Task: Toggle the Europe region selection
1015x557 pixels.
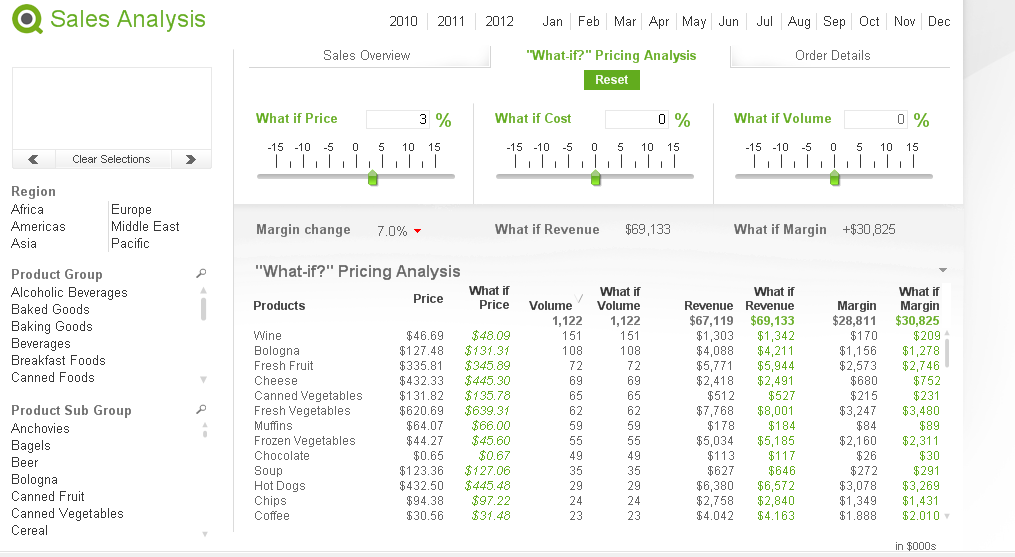Action: click(x=131, y=209)
